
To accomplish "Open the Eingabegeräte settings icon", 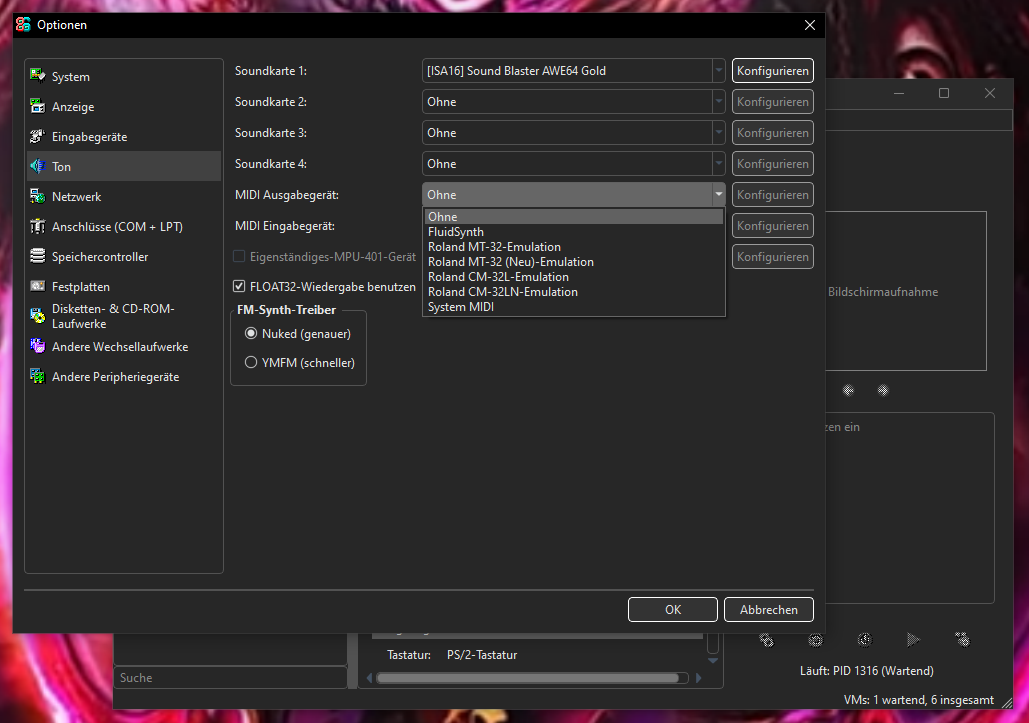I will coord(36,136).
